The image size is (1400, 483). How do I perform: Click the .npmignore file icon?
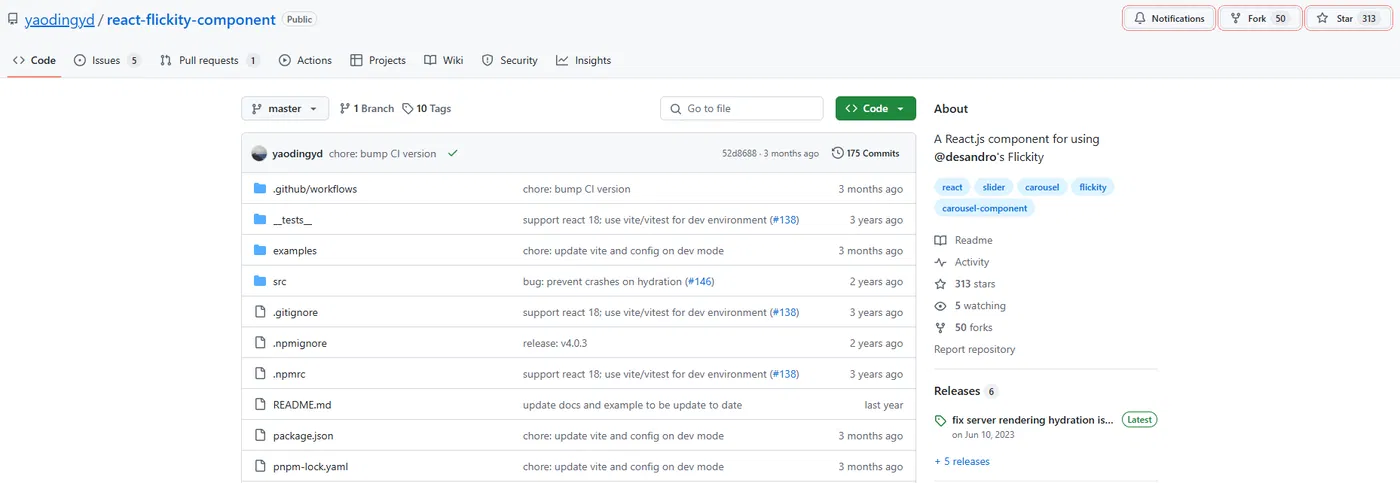pos(260,343)
